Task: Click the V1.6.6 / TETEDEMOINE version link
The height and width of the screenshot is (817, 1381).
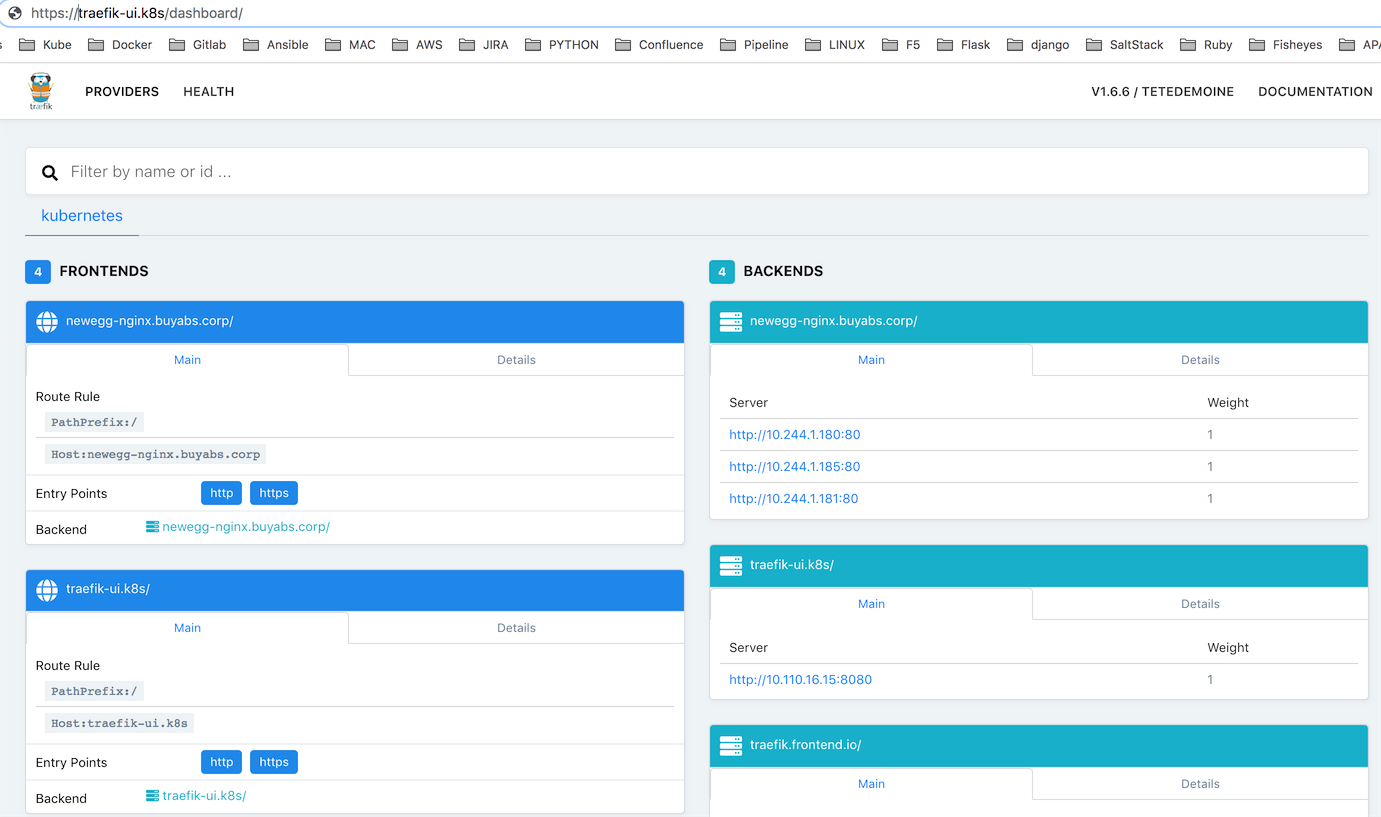Action: (1163, 91)
